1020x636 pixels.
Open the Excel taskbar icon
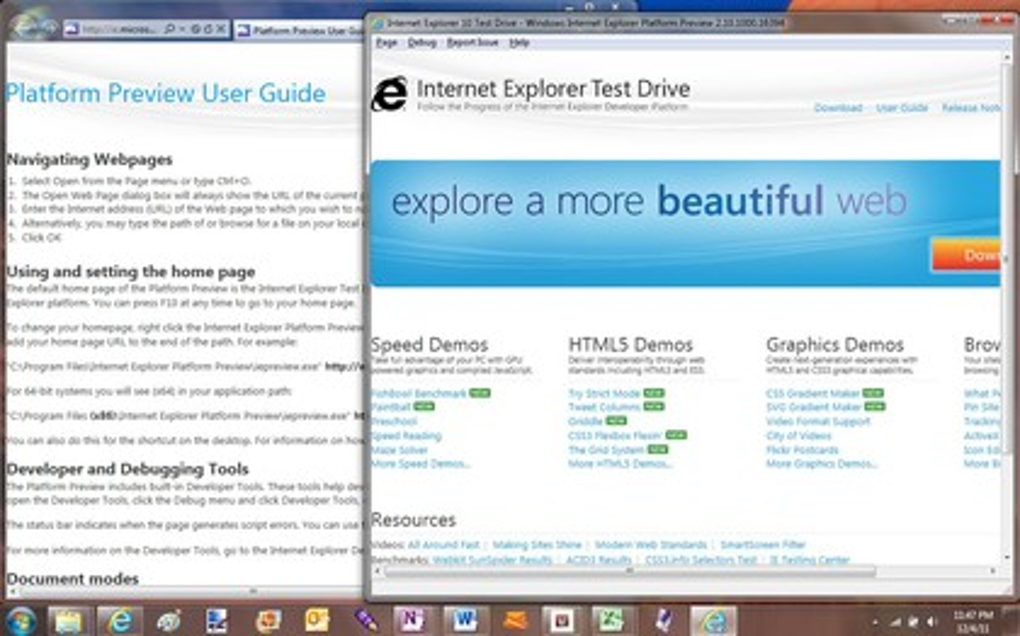tap(611, 621)
